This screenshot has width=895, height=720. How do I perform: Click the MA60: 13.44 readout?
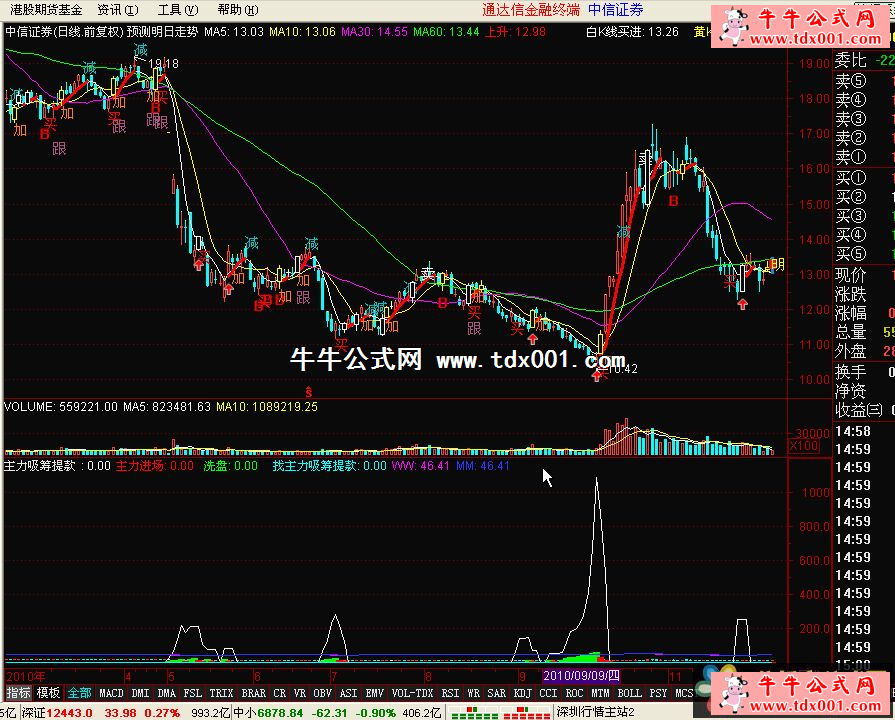(446, 32)
